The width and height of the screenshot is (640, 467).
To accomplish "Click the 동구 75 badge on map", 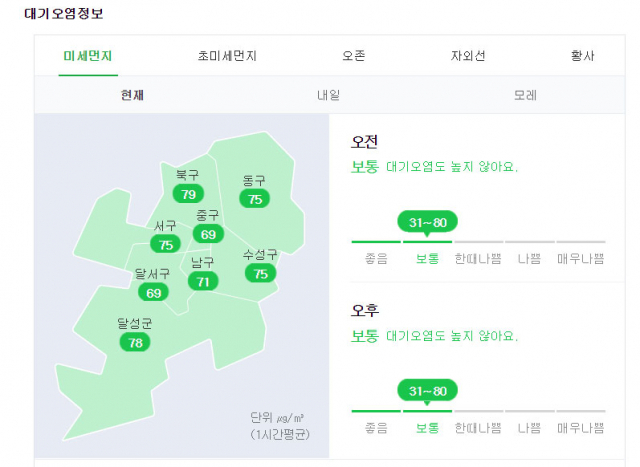I will pos(255,199).
